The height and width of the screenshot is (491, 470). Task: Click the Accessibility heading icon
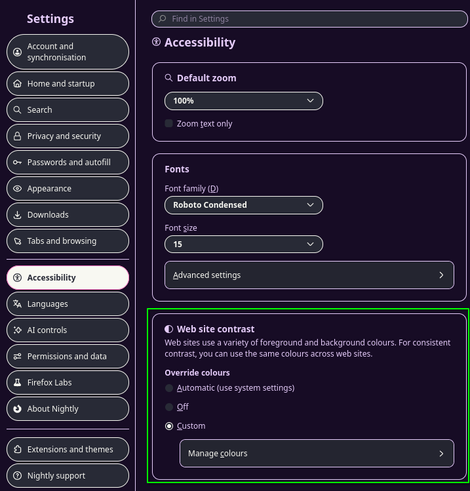(x=156, y=42)
